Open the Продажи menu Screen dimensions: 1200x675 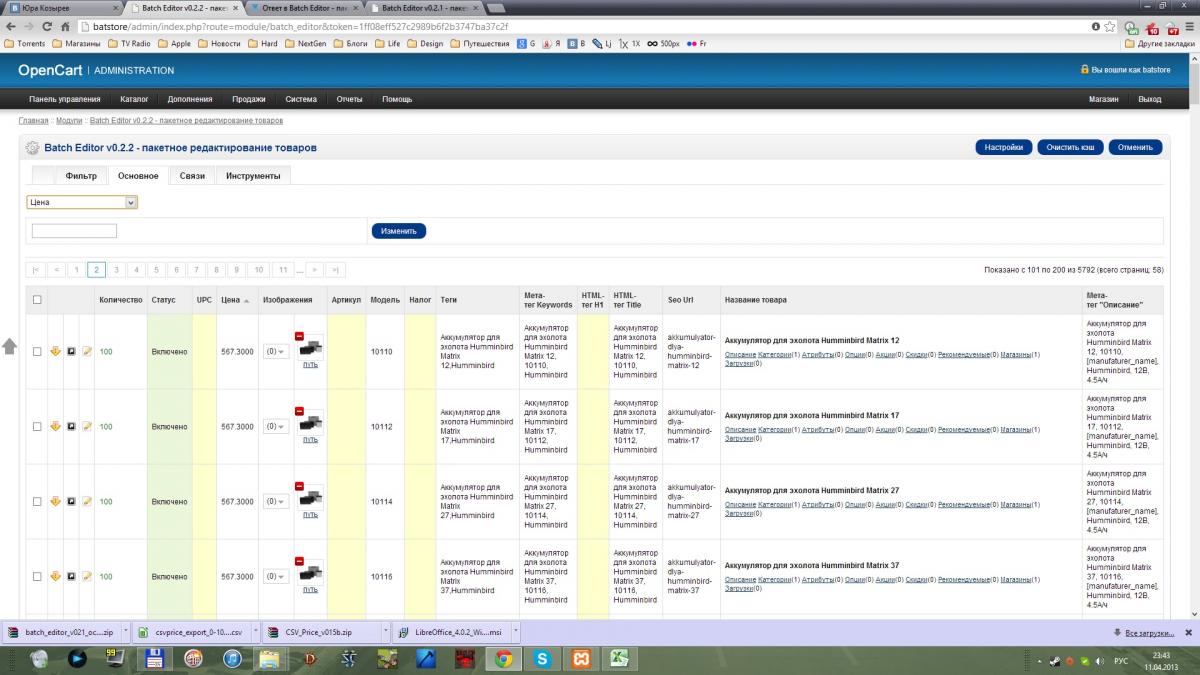click(249, 99)
